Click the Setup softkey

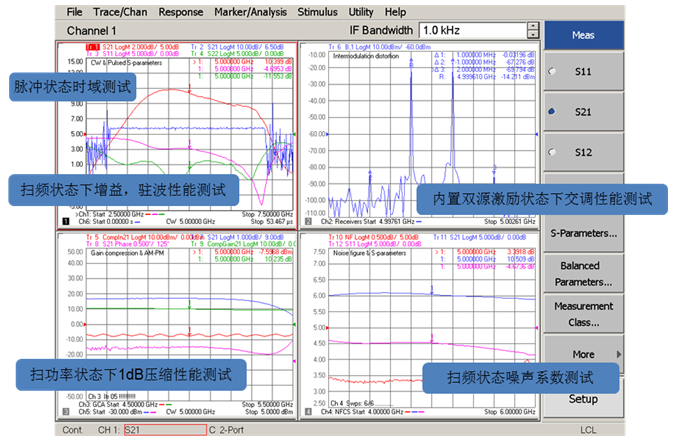[x=584, y=399]
